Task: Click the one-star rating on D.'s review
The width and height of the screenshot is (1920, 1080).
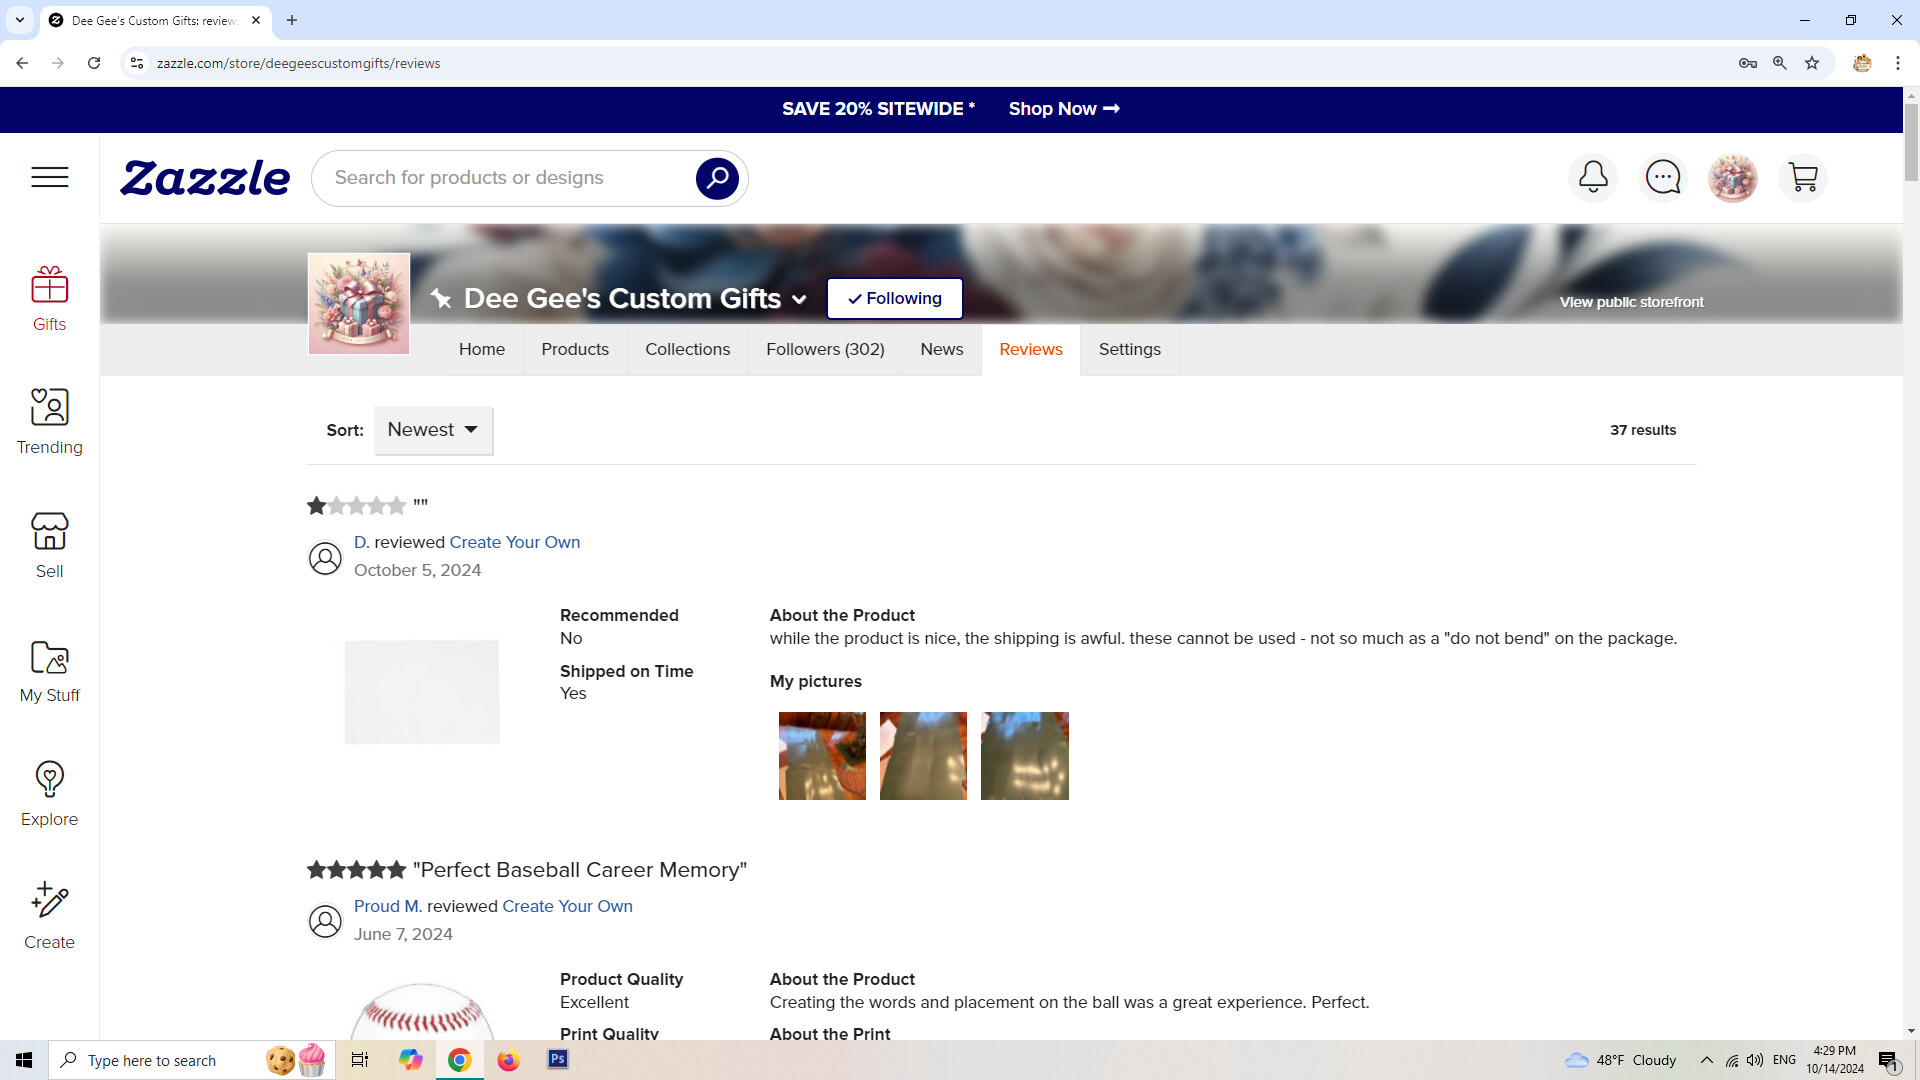Action: (356, 506)
